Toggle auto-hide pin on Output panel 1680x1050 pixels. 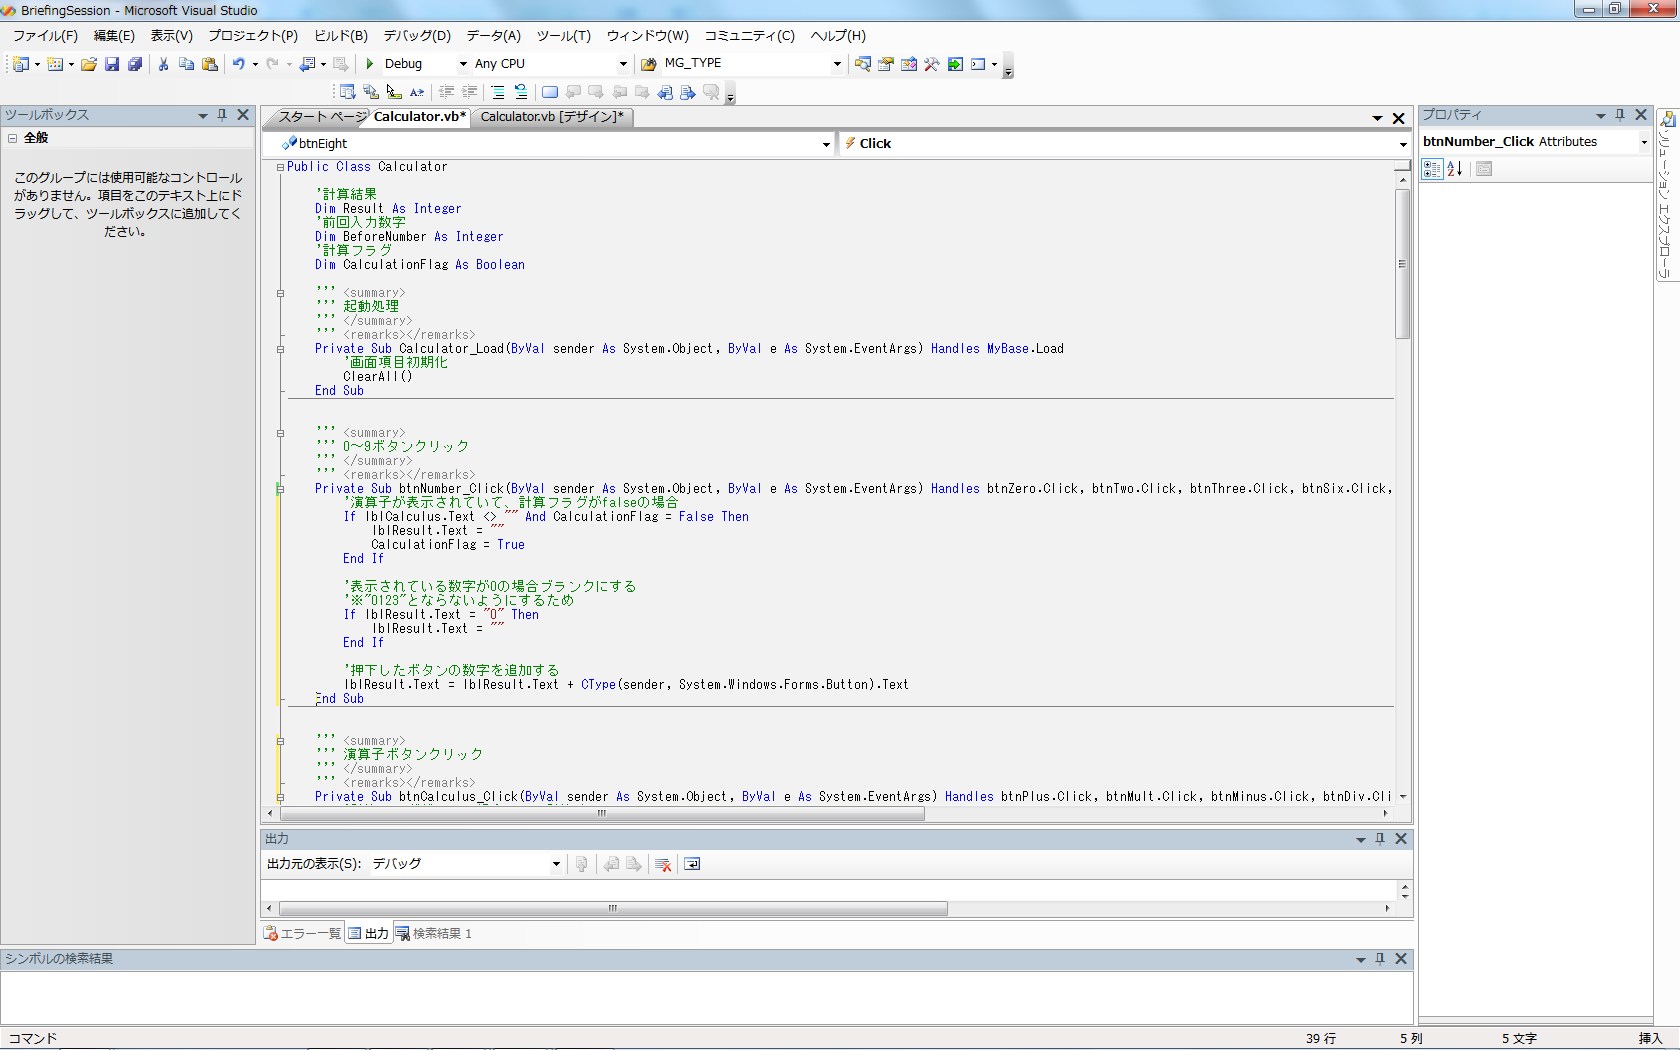[x=1380, y=839]
